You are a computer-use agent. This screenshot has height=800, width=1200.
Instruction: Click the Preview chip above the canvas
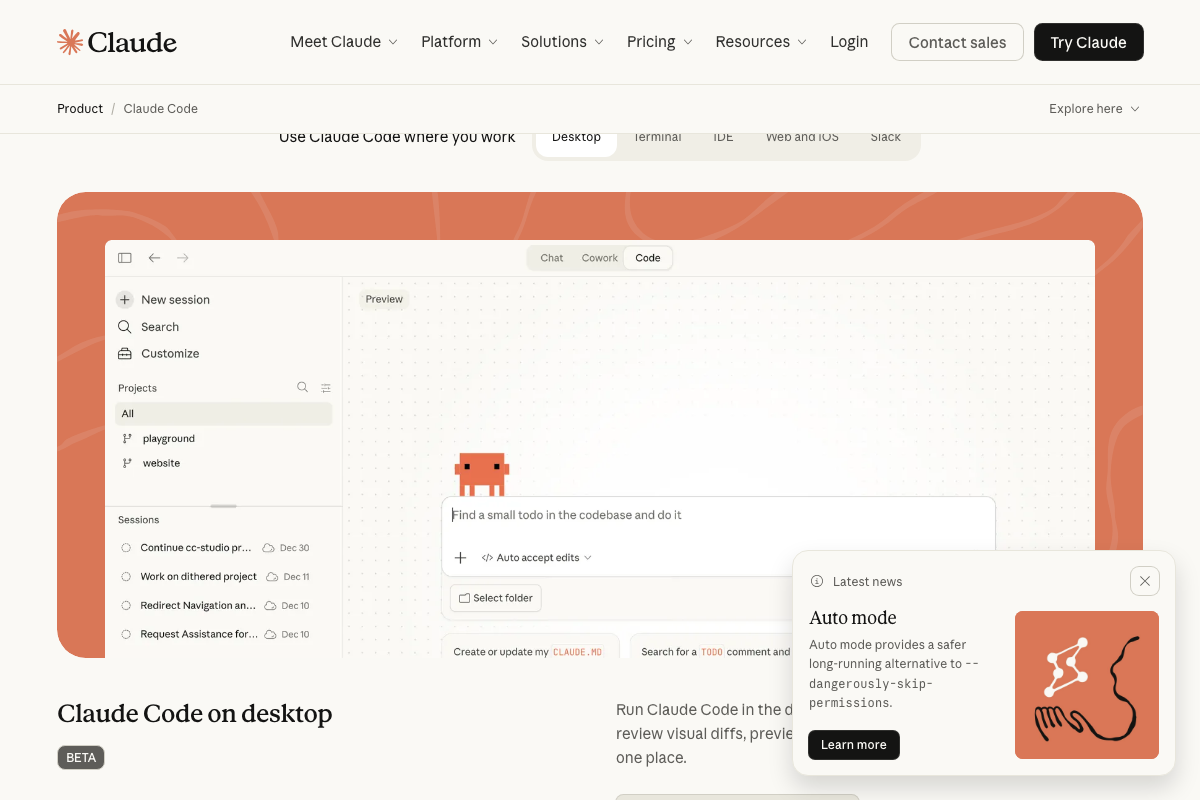pyautogui.click(x=384, y=298)
